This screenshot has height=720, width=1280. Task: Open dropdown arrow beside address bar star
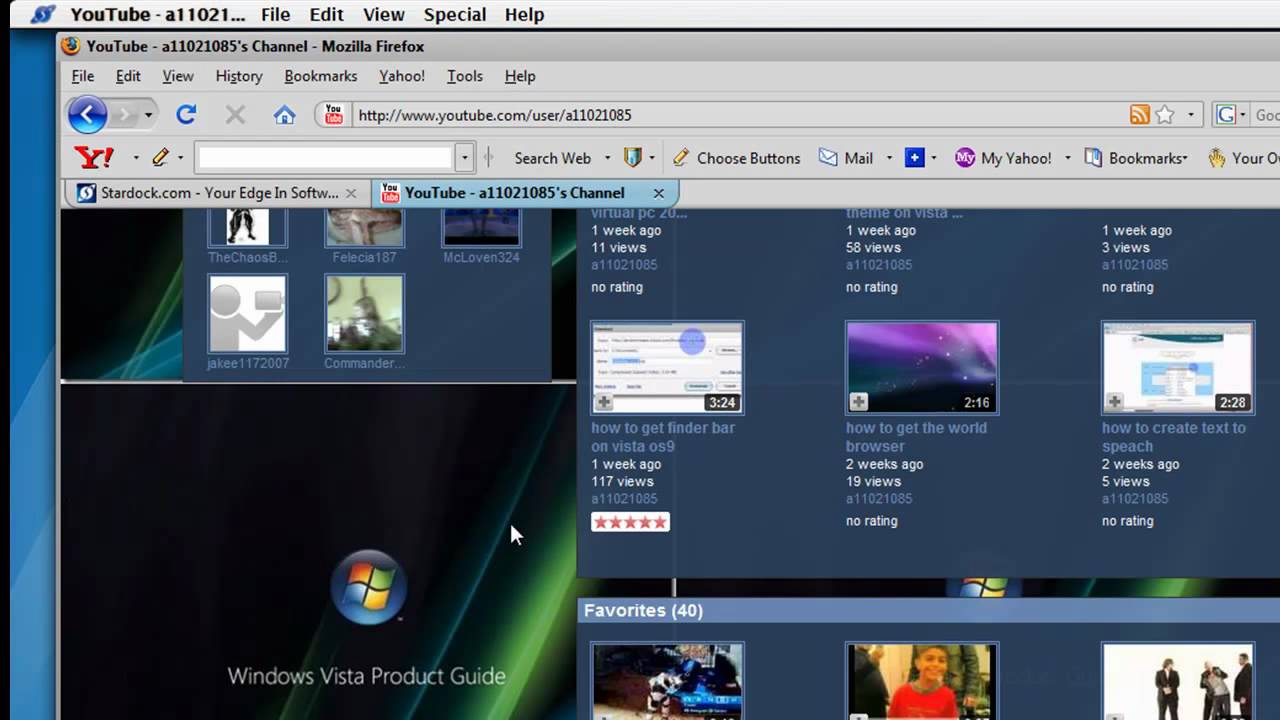click(x=1190, y=115)
